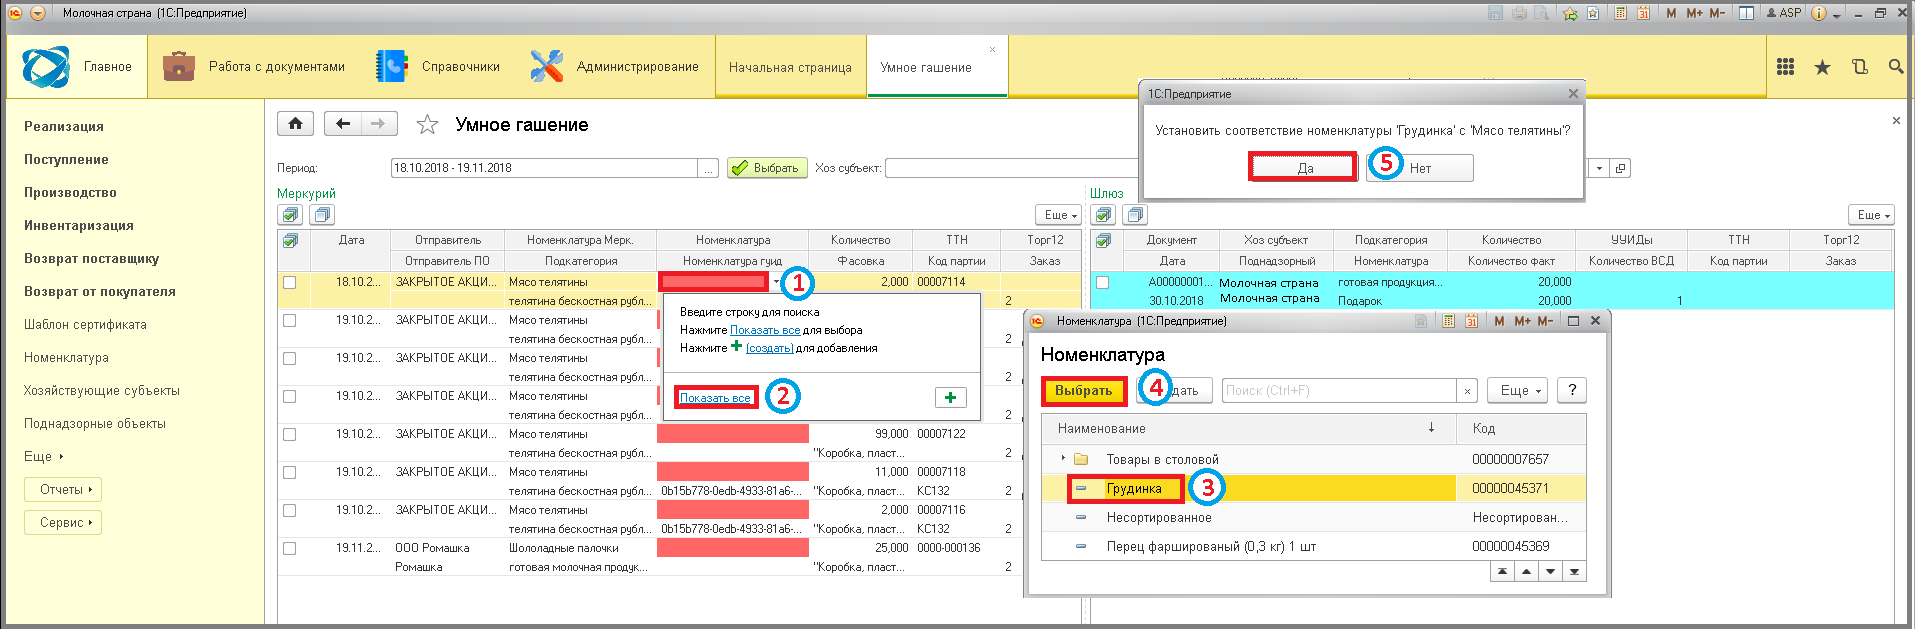The width and height of the screenshot is (1915, 629).
Task: Open the period picker ellipsis button
Action: tap(709, 168)
